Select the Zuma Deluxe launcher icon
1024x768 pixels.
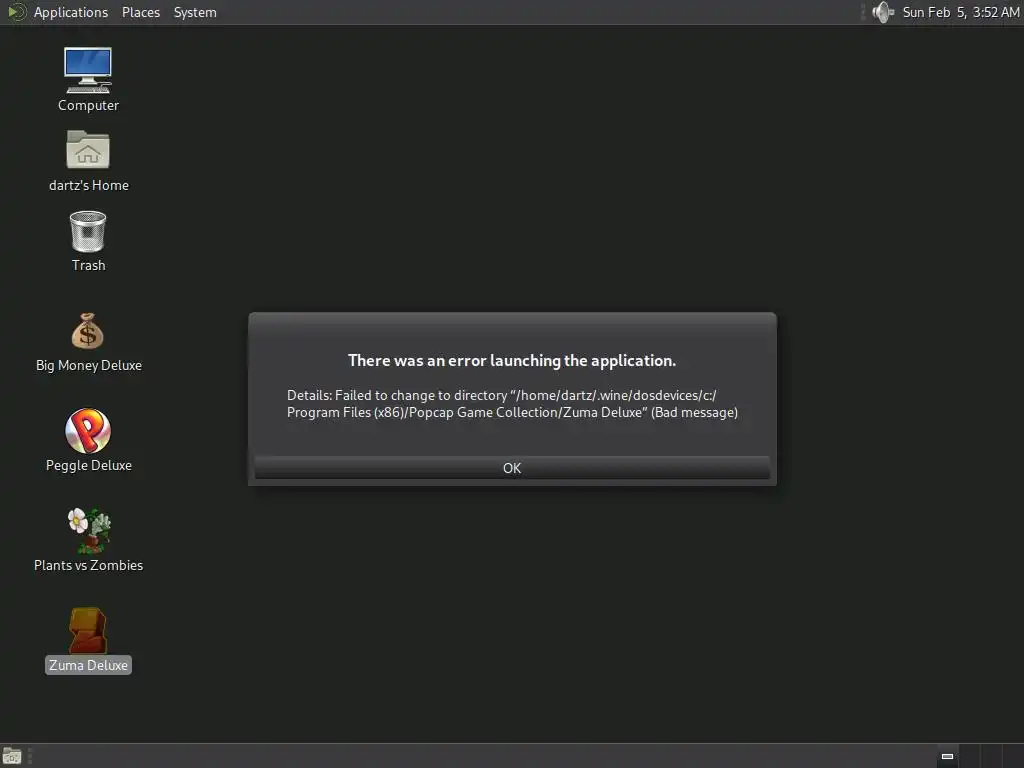point(88,630)
